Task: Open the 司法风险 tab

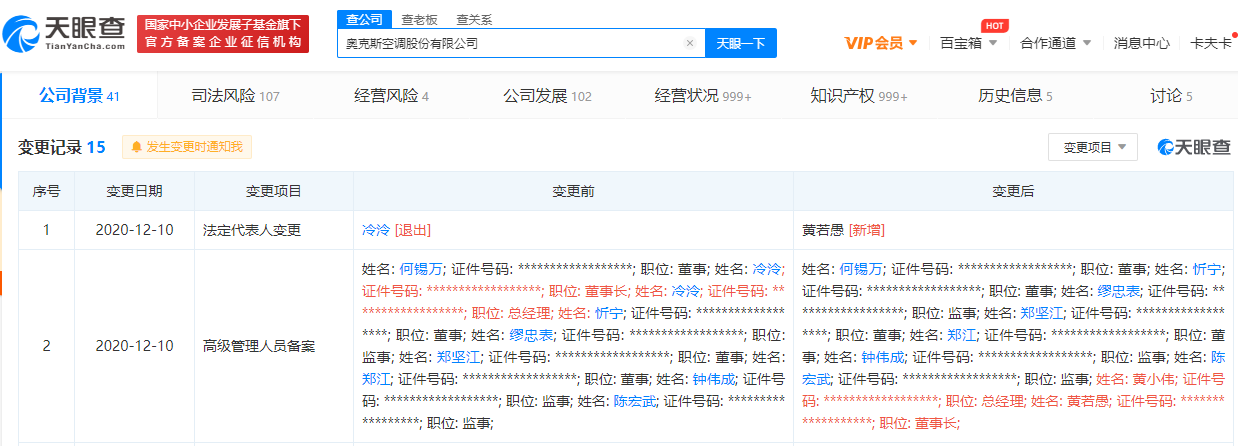Action: tap(235, 96)
